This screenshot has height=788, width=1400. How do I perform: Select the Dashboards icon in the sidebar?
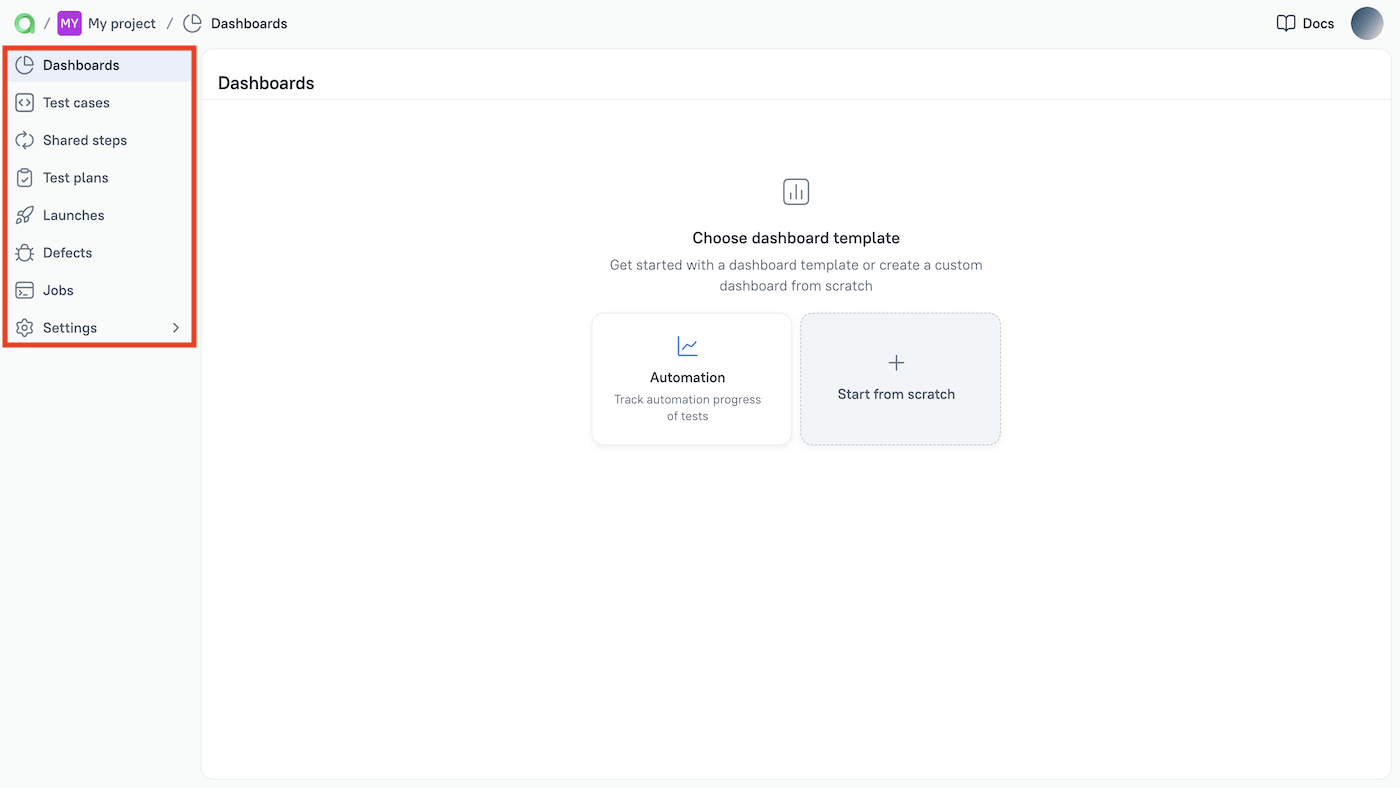pos(23,64)
